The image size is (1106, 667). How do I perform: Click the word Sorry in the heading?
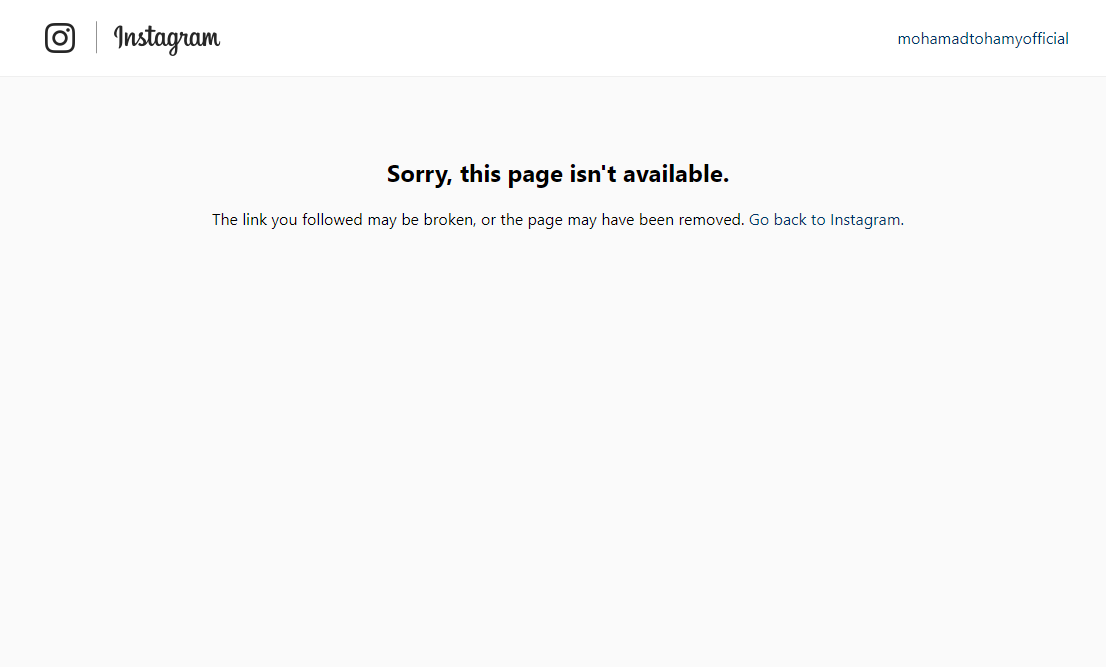(419, 174)
